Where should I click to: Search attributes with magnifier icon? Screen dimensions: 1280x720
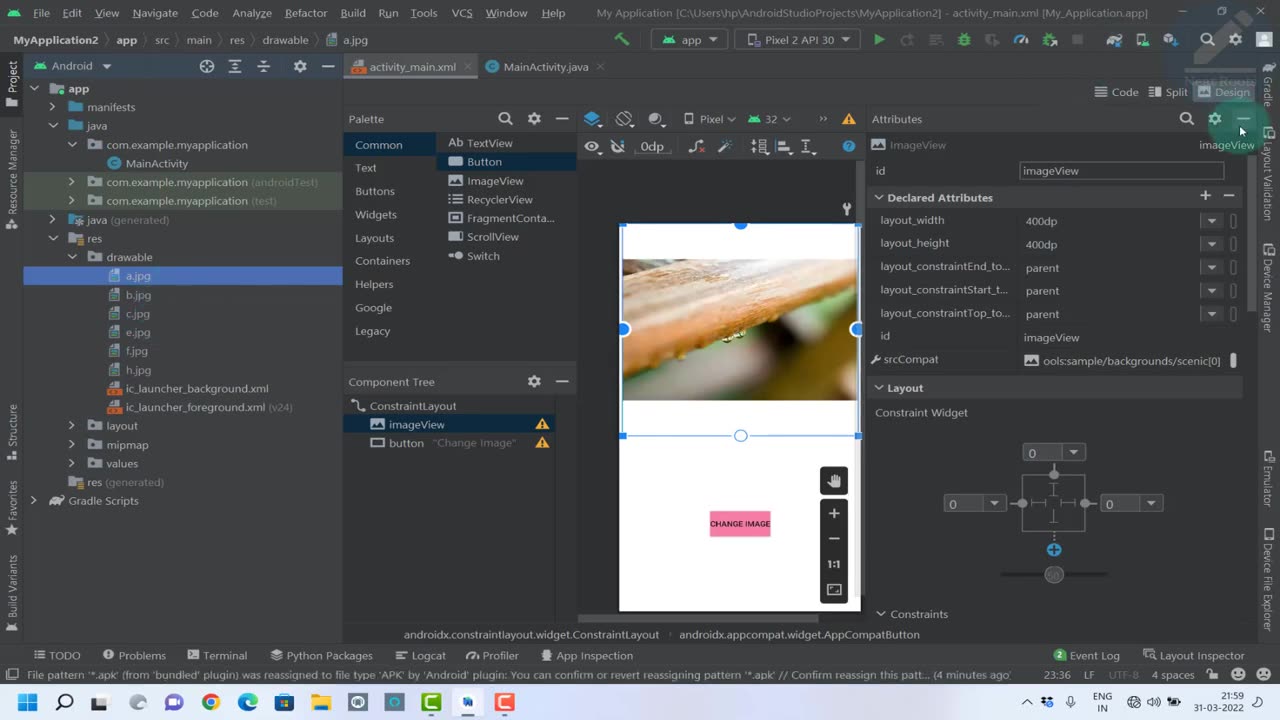tap(1186, 119)
